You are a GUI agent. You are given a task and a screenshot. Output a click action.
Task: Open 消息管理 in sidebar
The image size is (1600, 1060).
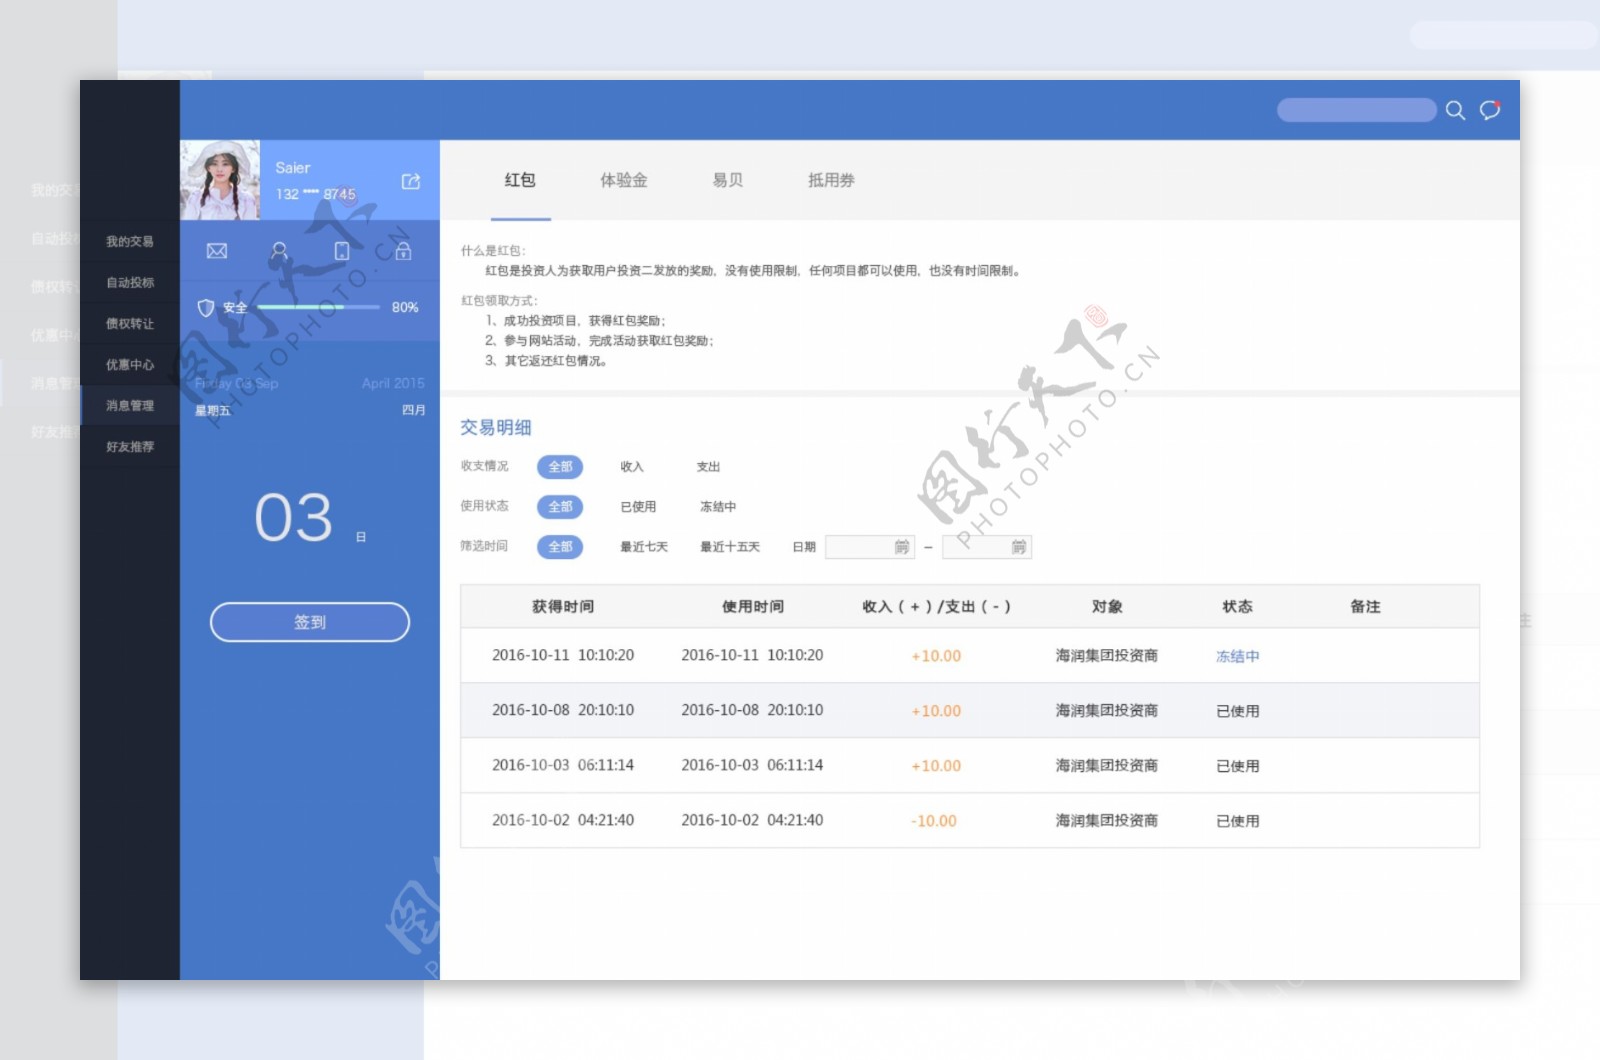[130, 405]
